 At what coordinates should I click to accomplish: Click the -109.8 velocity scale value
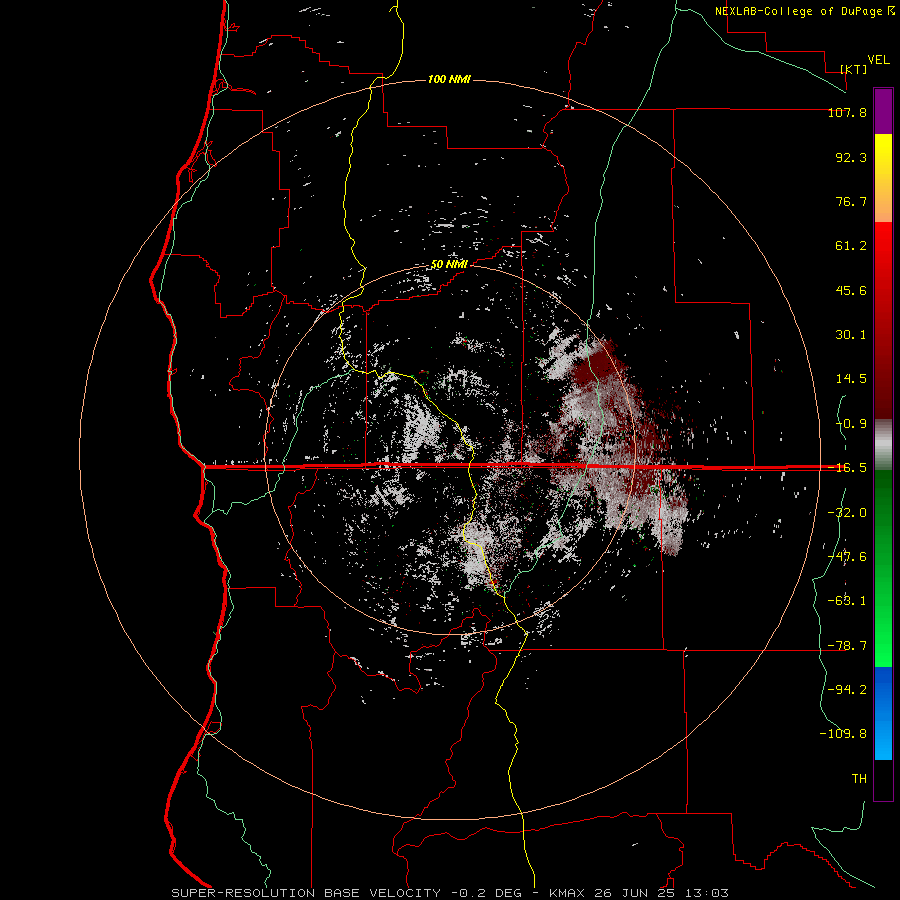click(x=843, y=734)
